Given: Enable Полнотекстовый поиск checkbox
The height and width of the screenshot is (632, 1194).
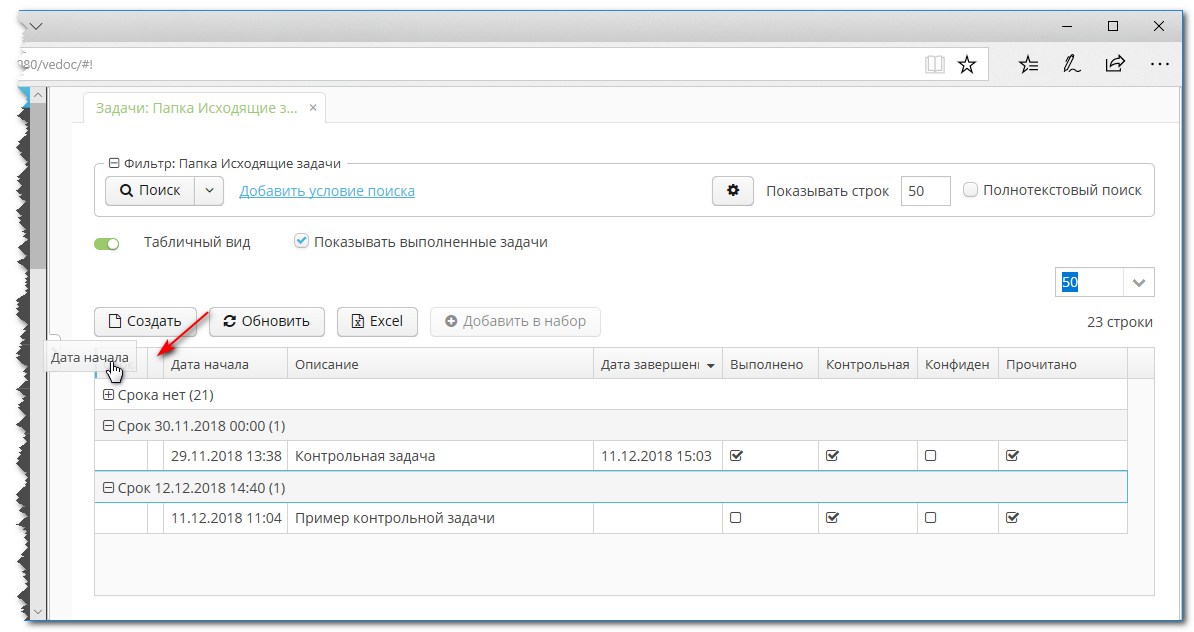Looking at the screenshot, I should [x=970, y=190].
